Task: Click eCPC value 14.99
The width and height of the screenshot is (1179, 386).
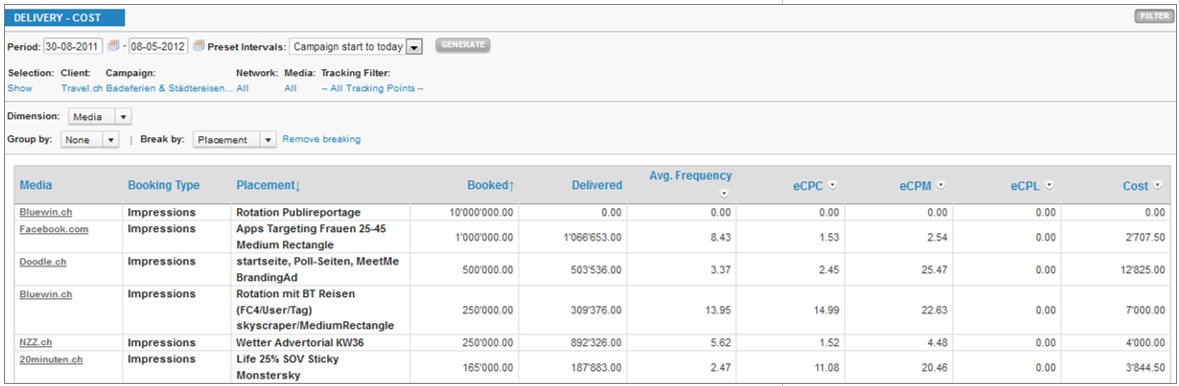Action: pyautogui.click(x=827, y=311)
